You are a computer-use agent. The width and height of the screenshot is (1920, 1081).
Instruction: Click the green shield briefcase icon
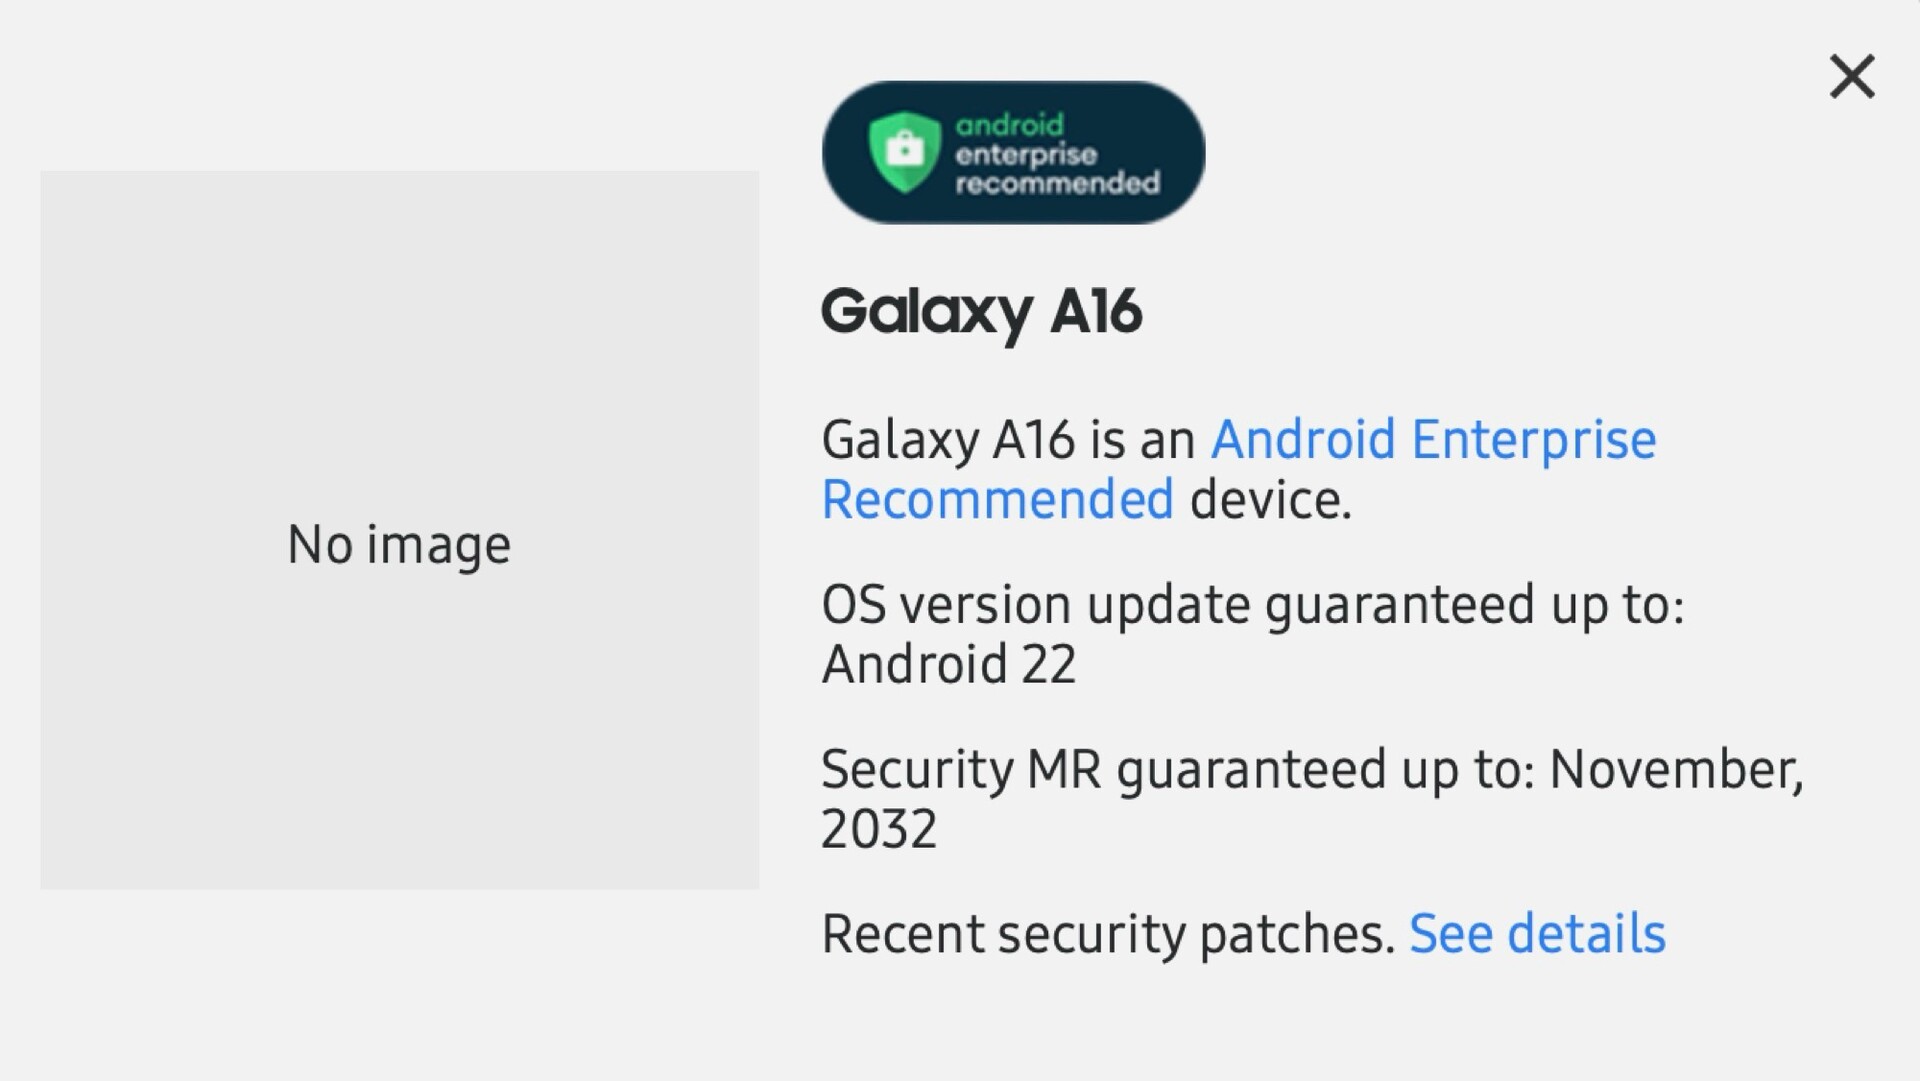(904, 152)
